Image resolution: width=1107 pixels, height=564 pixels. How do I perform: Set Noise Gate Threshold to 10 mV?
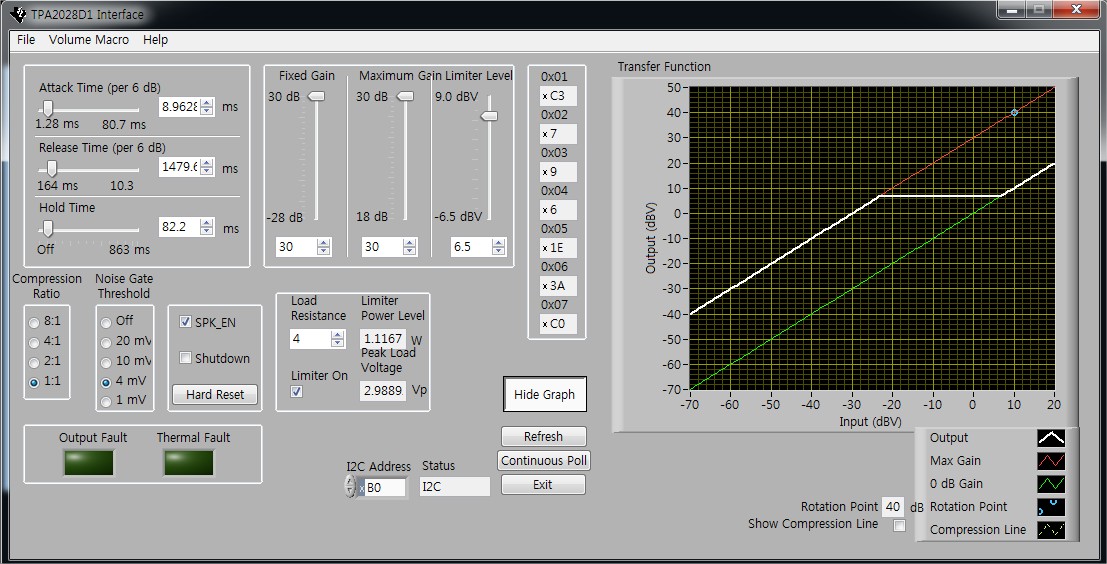(106, 362)
